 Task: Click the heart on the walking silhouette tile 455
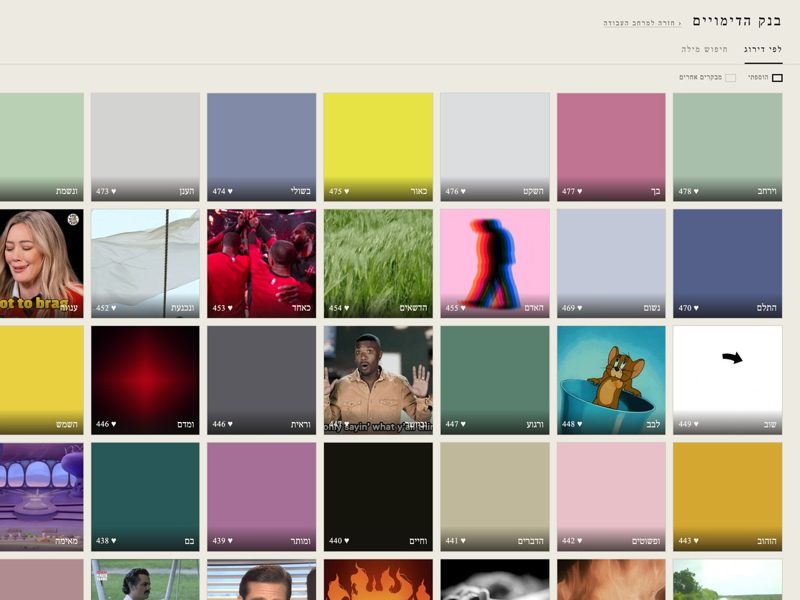[463, 308]
